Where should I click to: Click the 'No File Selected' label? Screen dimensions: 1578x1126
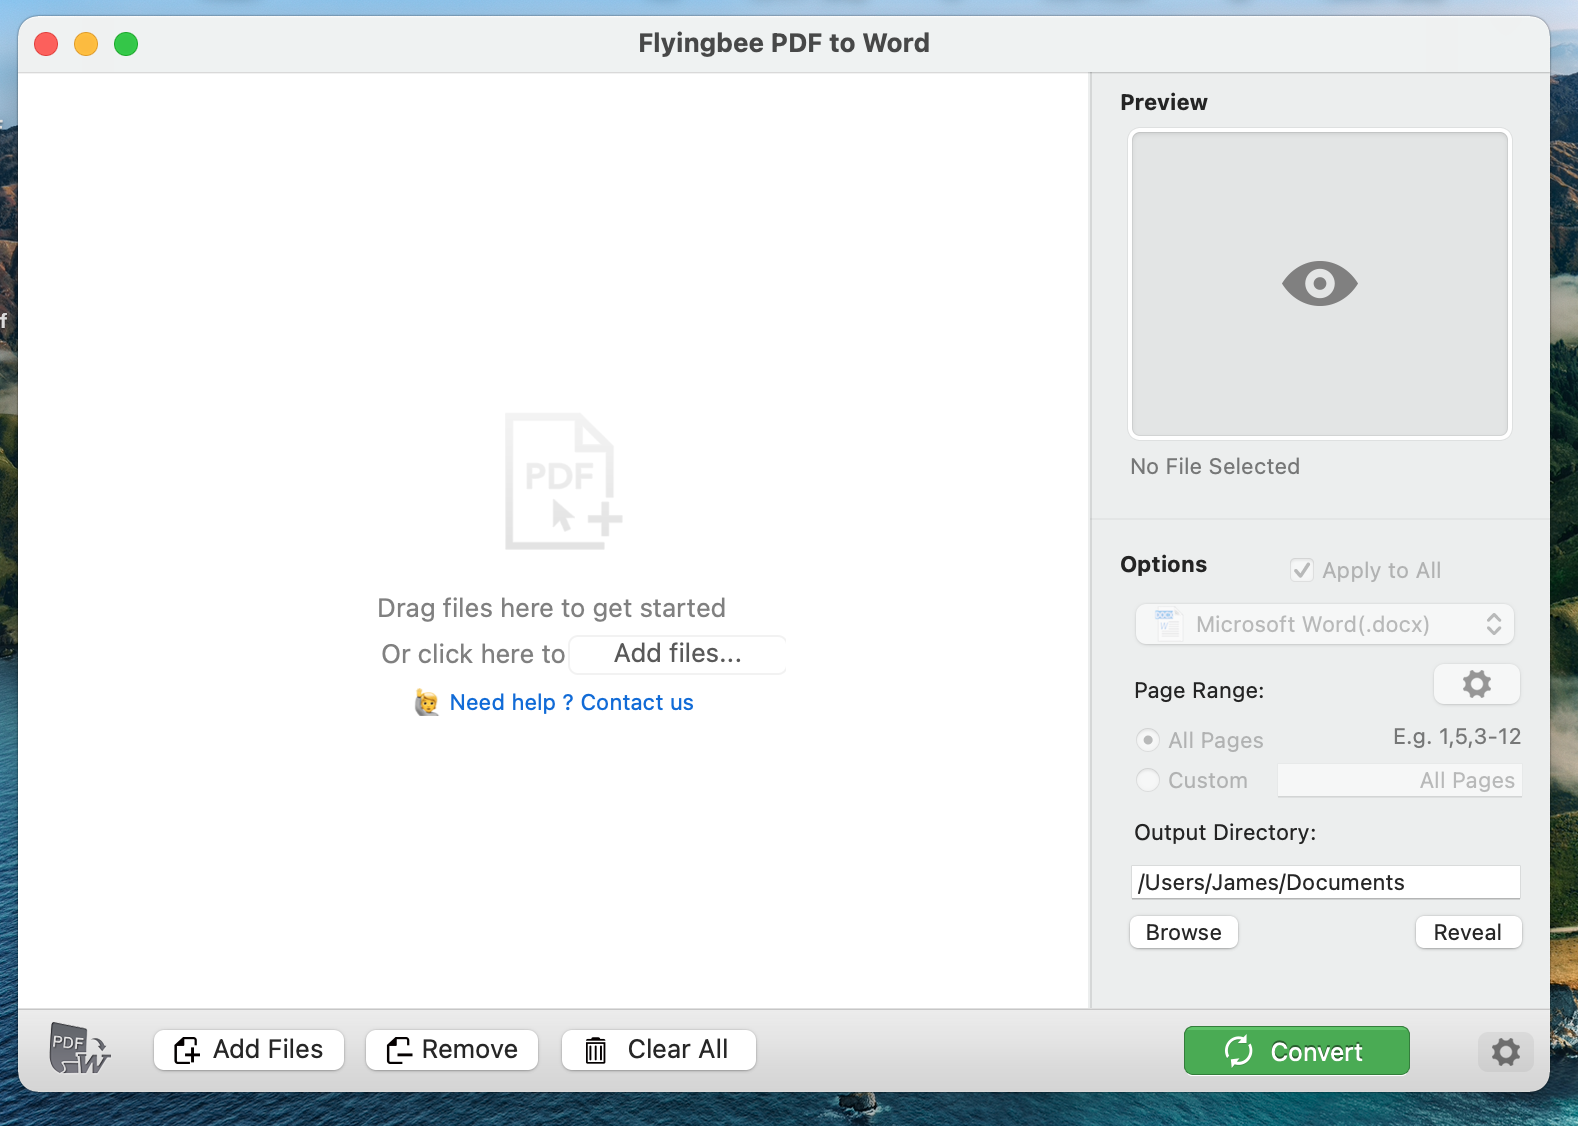(1215, 467)
